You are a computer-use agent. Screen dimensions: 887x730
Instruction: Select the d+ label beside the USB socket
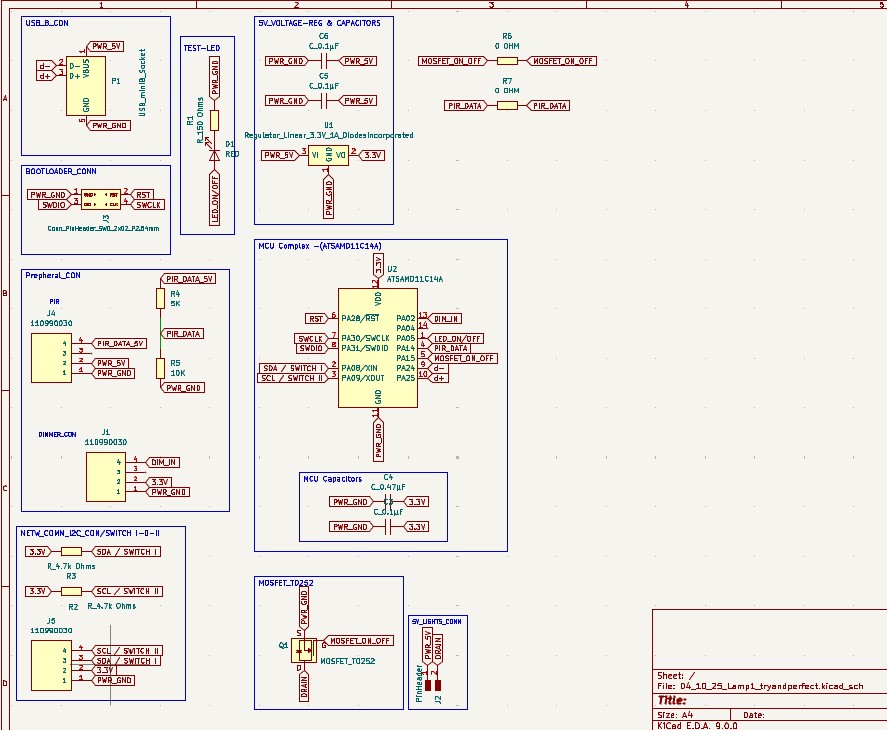coord(46,76)
